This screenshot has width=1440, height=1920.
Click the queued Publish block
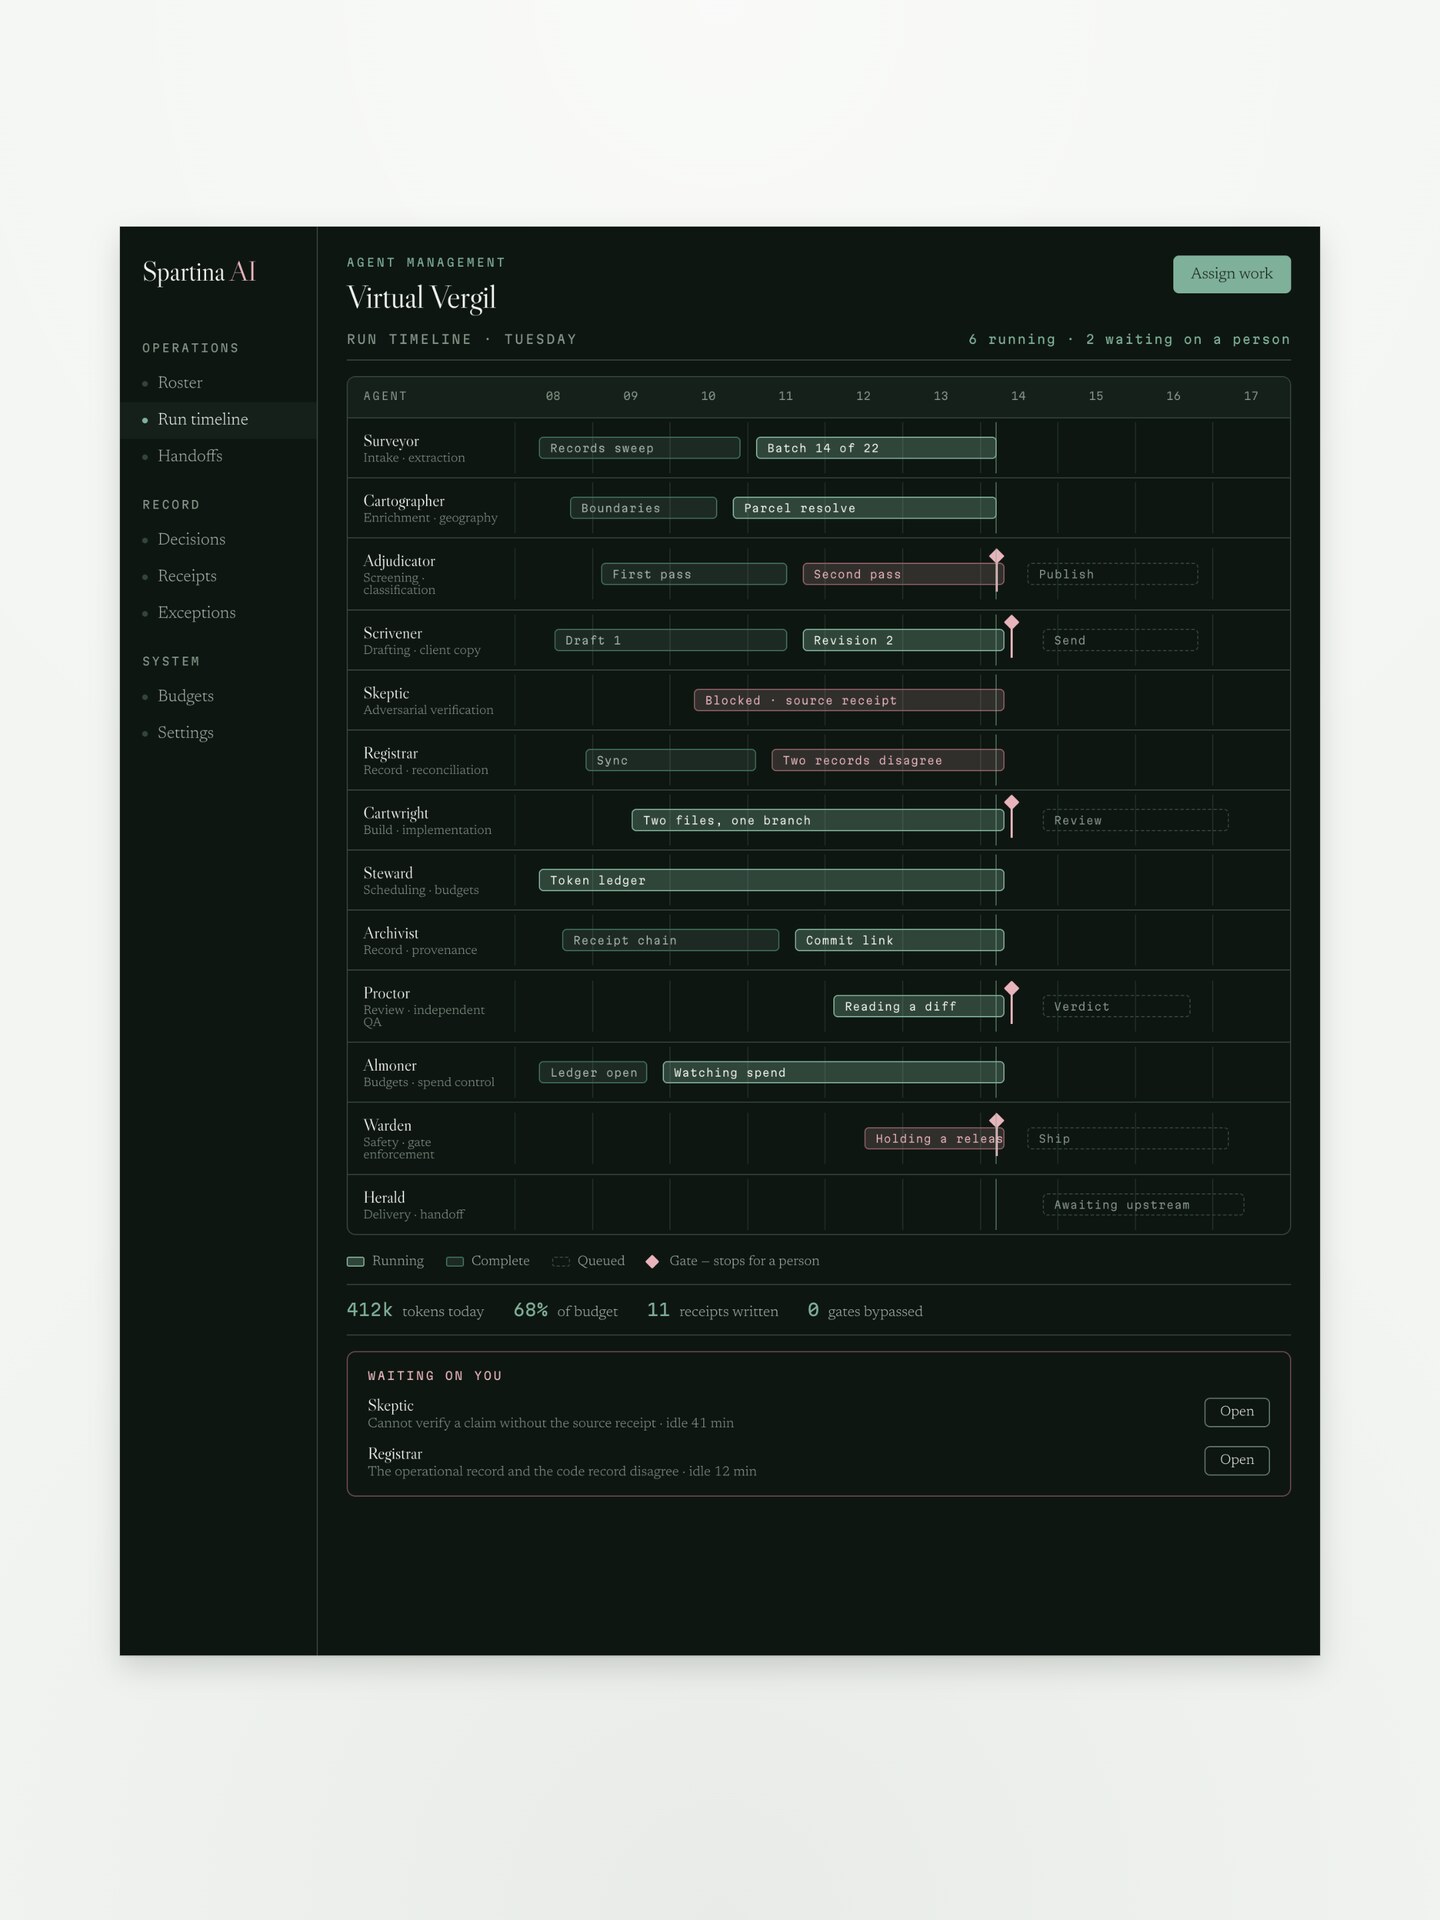coord(1113,574)
